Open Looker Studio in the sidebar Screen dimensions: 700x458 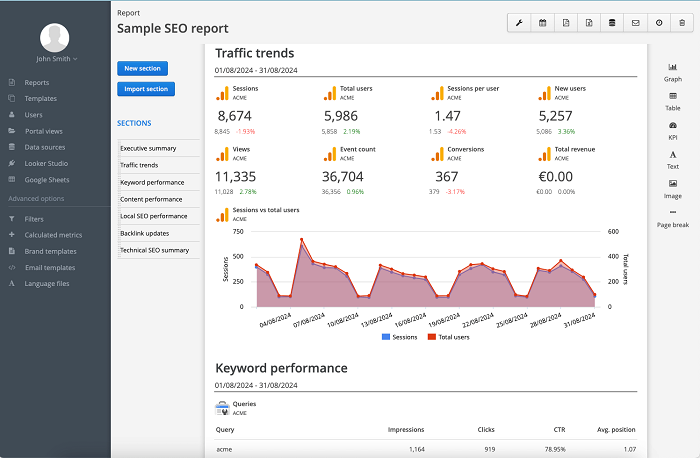46,163
